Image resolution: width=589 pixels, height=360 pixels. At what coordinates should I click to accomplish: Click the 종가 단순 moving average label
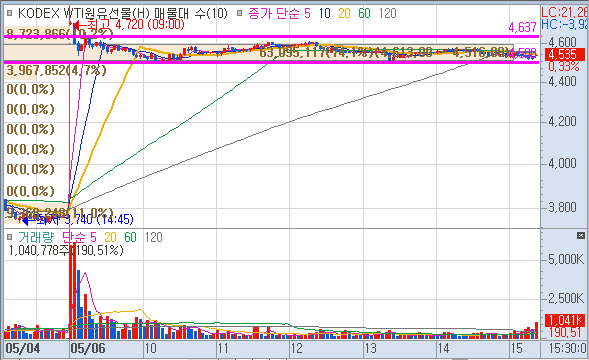[274, 14]
